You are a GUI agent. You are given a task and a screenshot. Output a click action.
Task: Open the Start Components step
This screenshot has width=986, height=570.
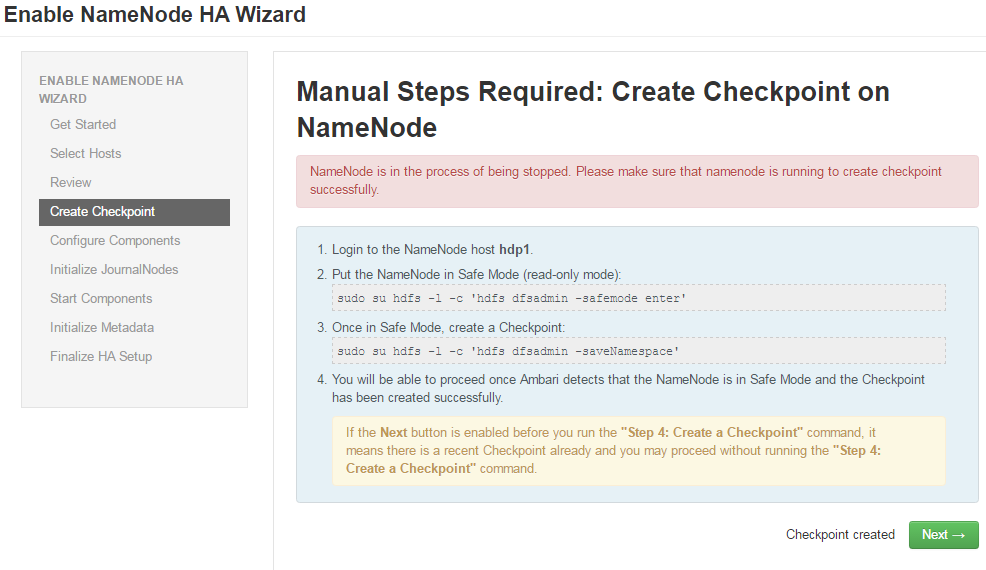click(x=101, y=298)
